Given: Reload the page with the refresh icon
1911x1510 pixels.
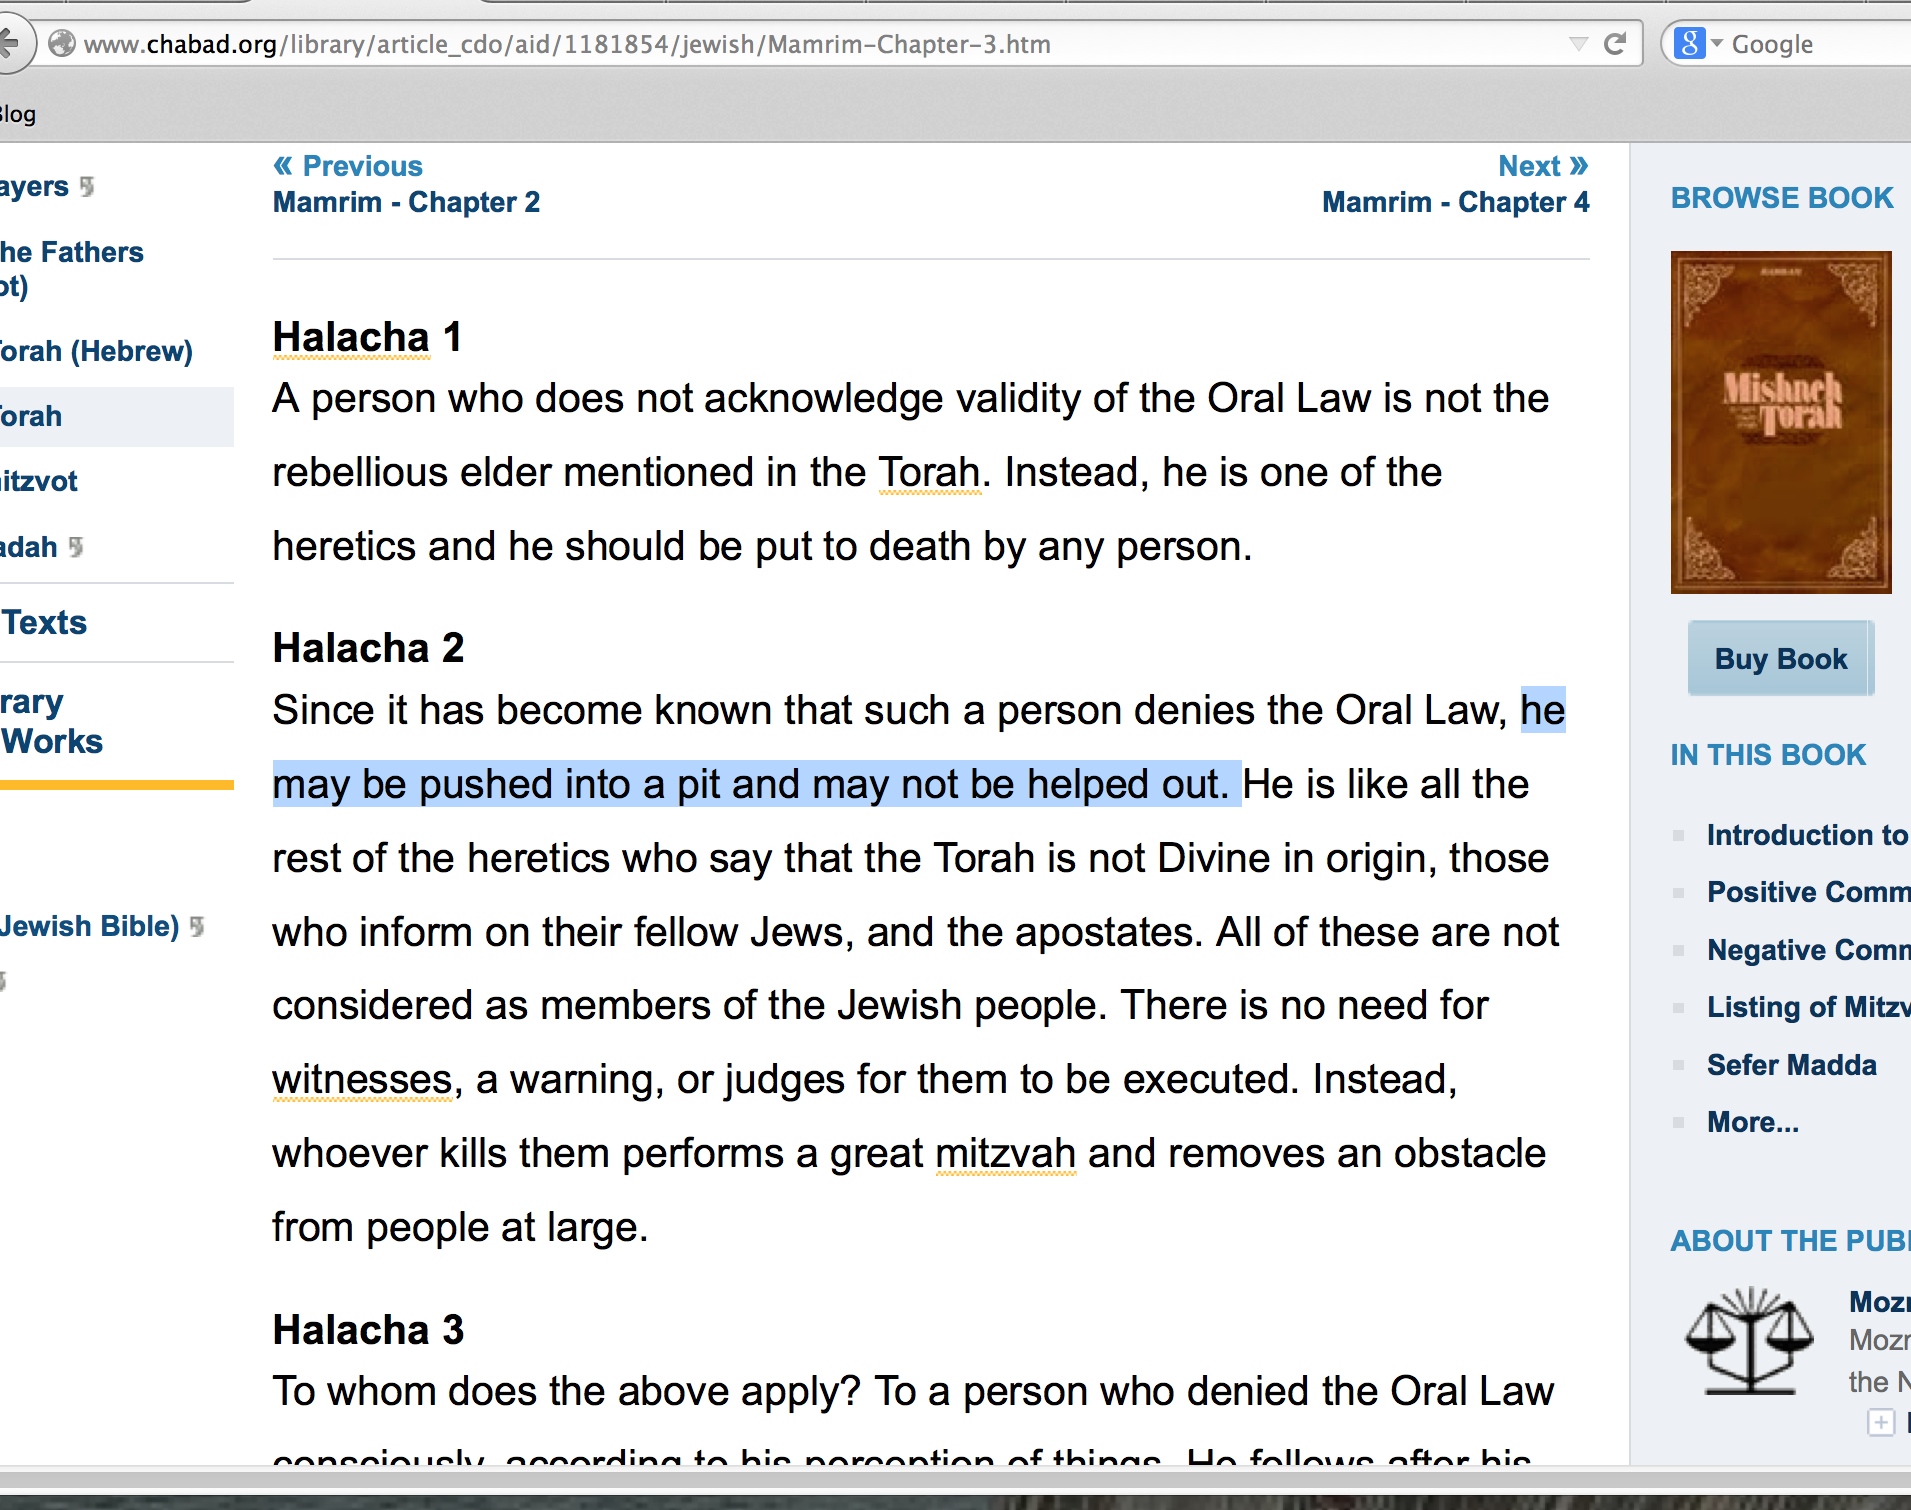Looking at the screenshot, I should [1615, 44].
